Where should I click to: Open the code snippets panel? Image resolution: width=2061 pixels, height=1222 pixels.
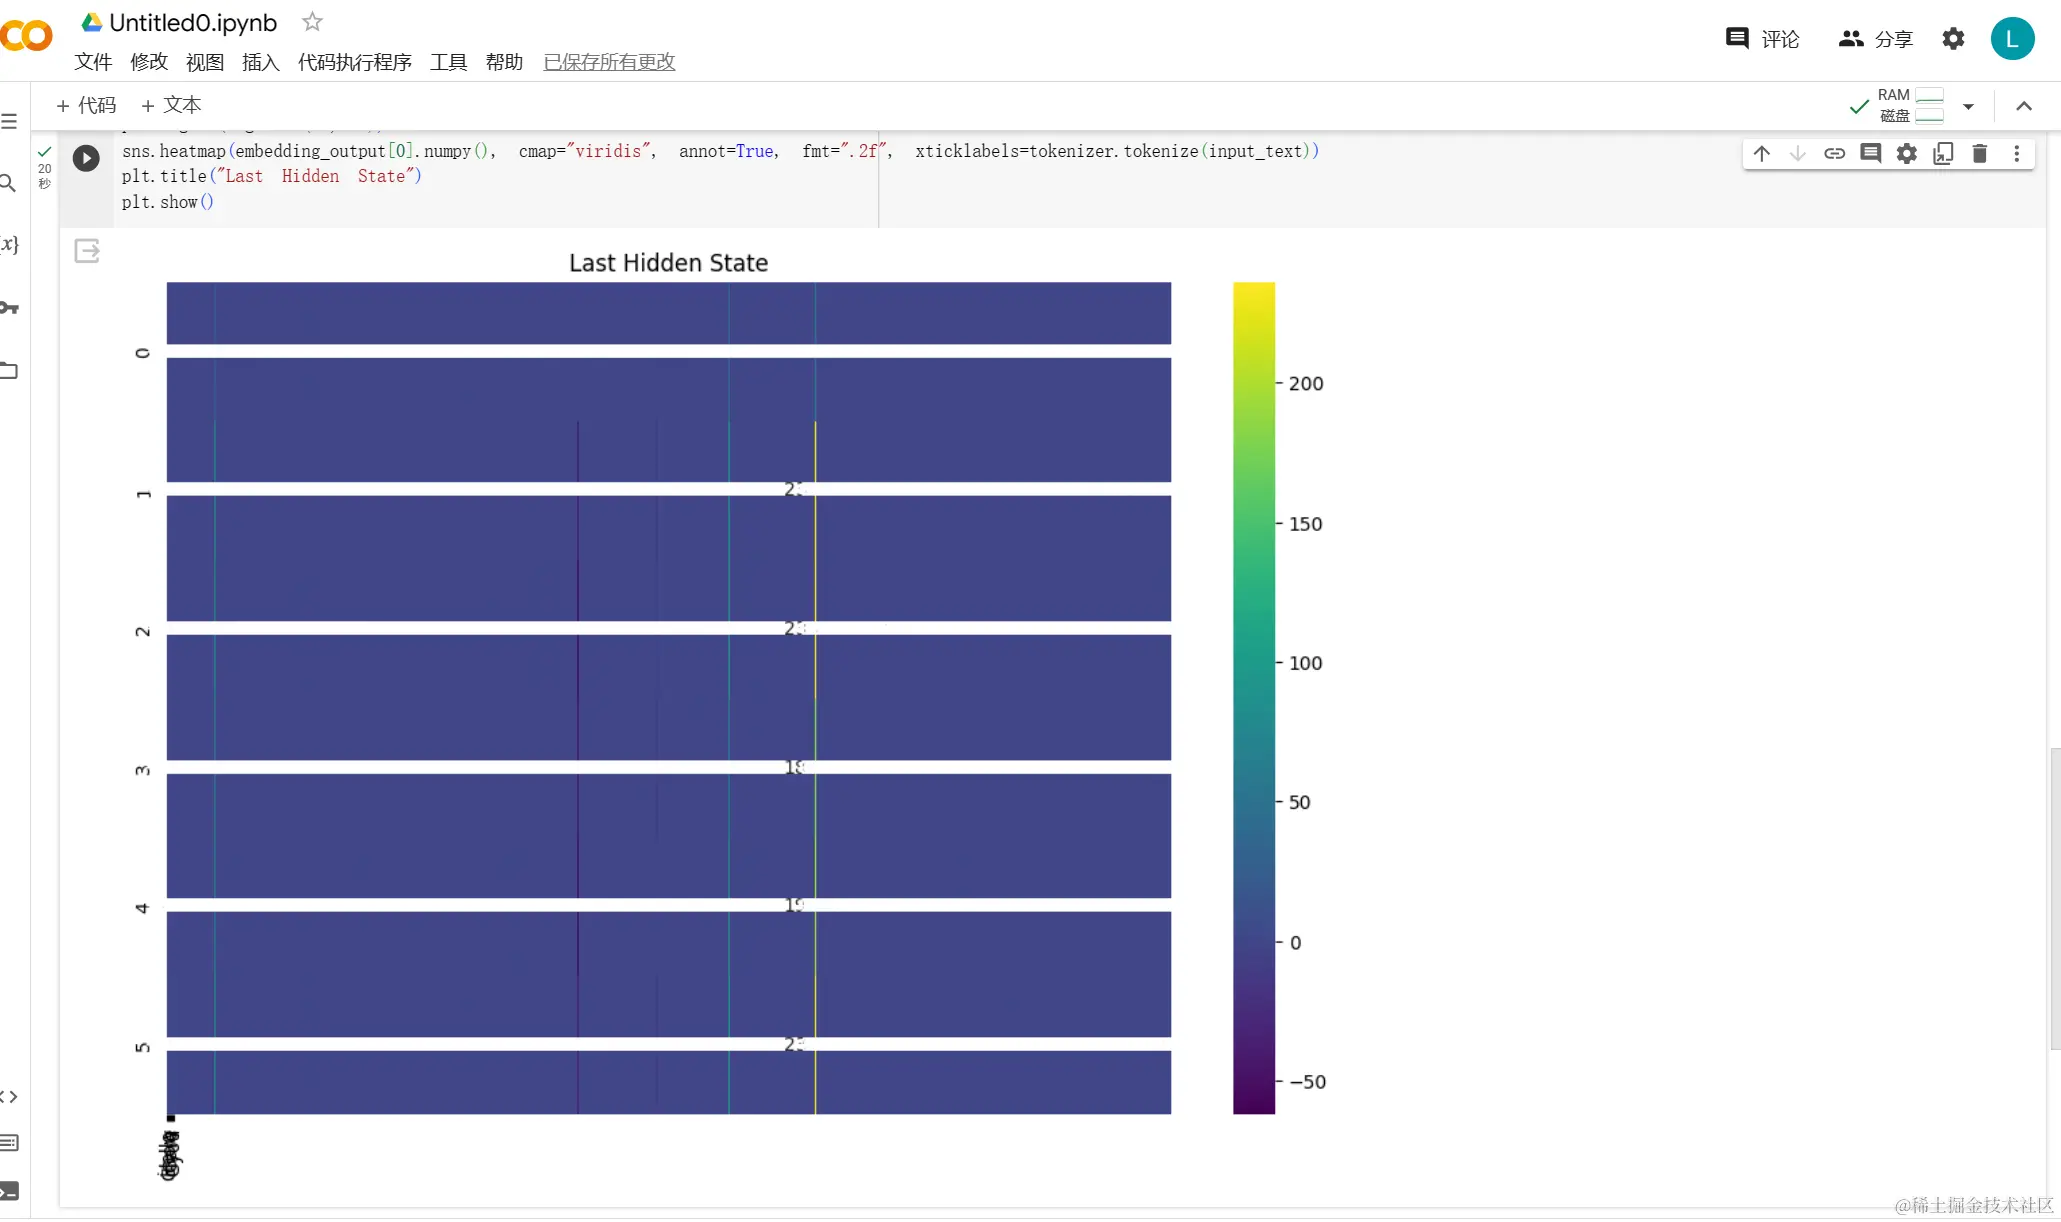click(9, 1097)
